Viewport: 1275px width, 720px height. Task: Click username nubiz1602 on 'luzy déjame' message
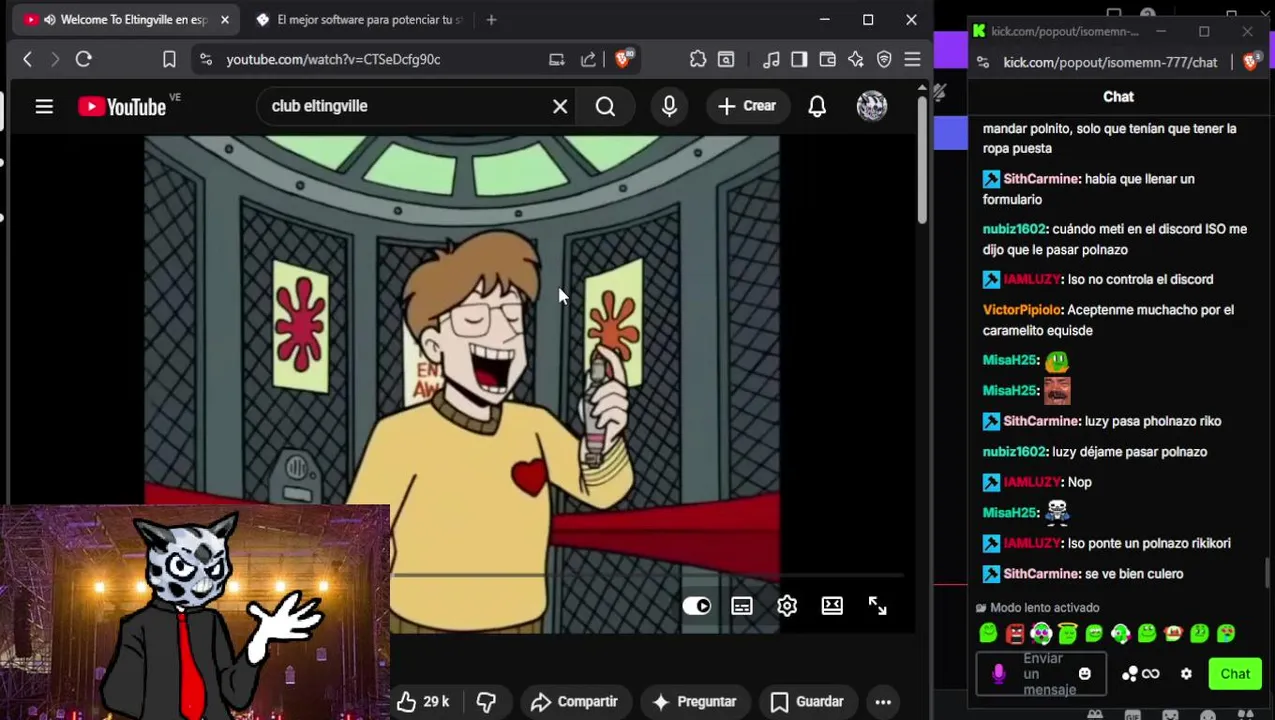click(x=1015, y=452)
